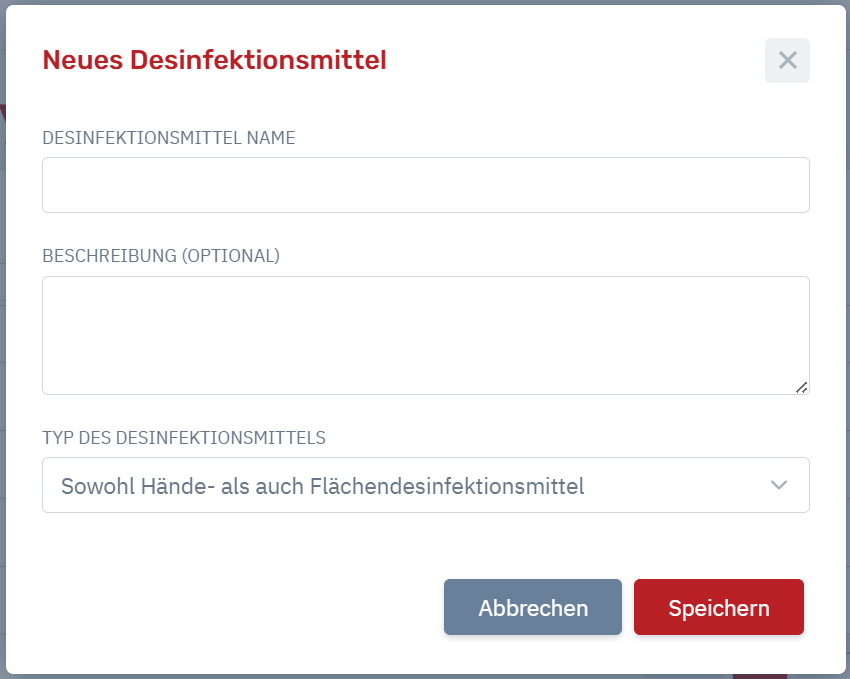Click the 'BESCHREIBUNG (OPTIONAL)' label
The width and height of the screenshot is (850, 679).
pos(161,256)
